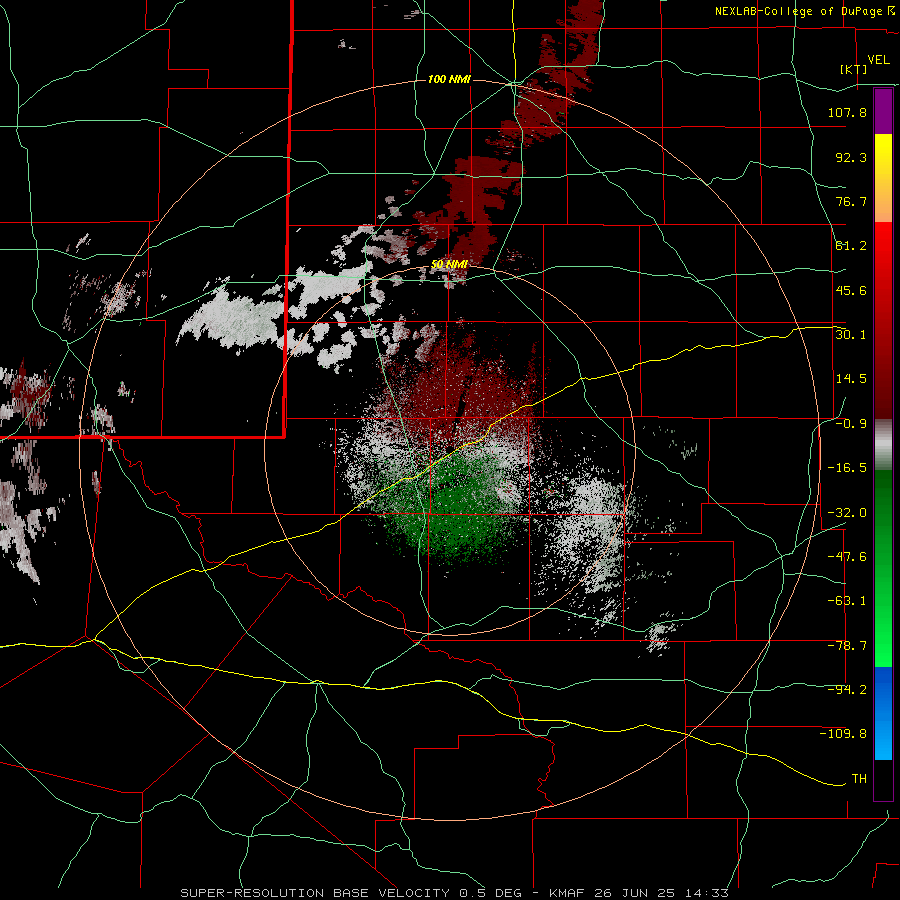Click the purple segment of the color bar
Image resolution: width=900 pixels, height=900 pixels.
(883, 111)
